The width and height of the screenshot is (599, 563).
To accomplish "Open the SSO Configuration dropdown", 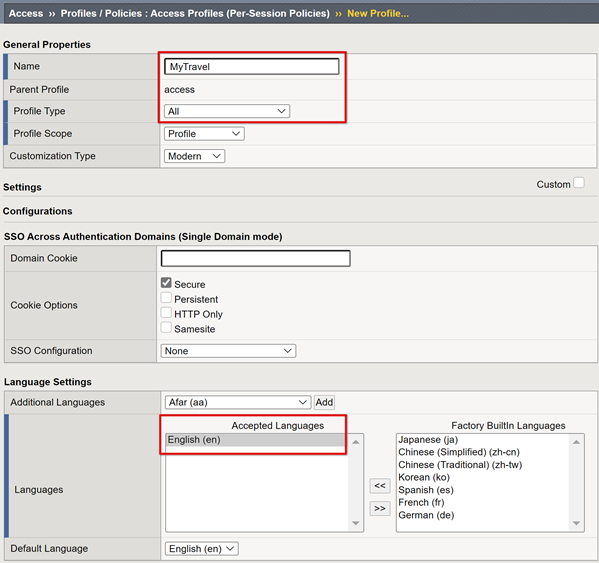I will click(228, 351).
